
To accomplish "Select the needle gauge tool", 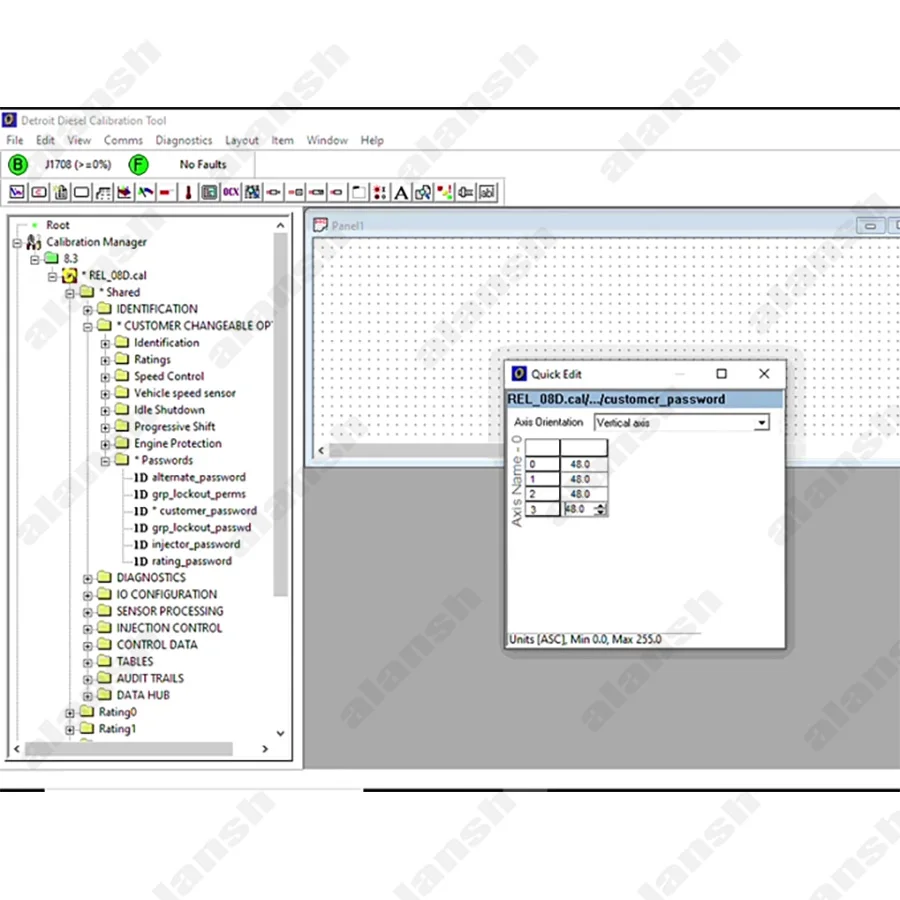I will pyautogui.click(x=145, y=192).
